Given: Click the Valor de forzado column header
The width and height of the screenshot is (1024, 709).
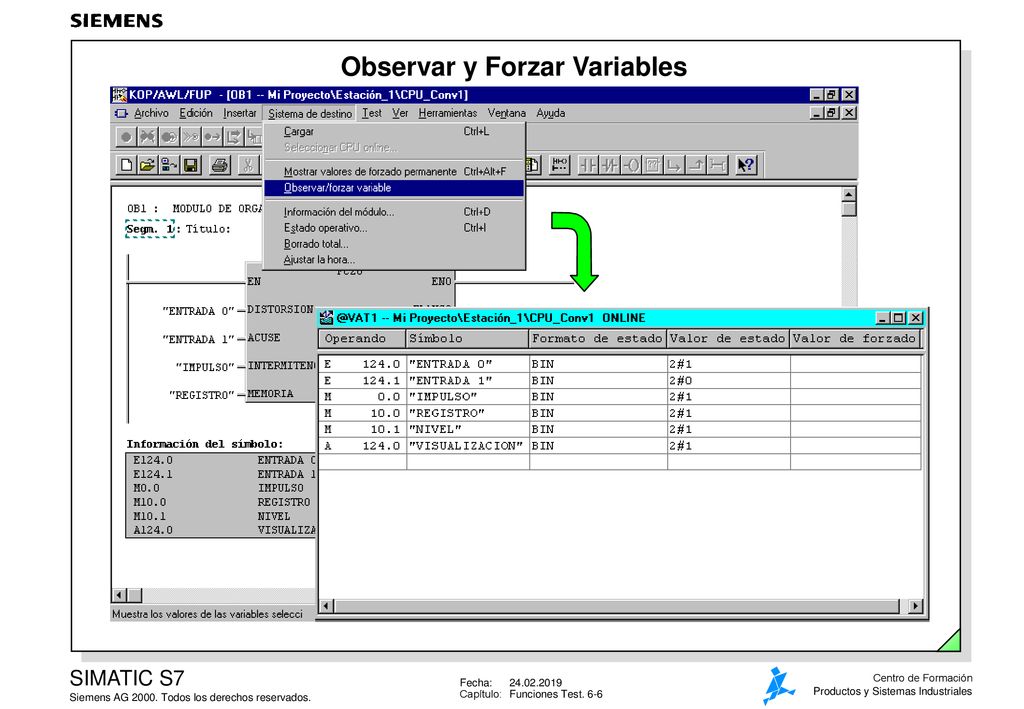Looking at the screenshot, I should (855, 338).
